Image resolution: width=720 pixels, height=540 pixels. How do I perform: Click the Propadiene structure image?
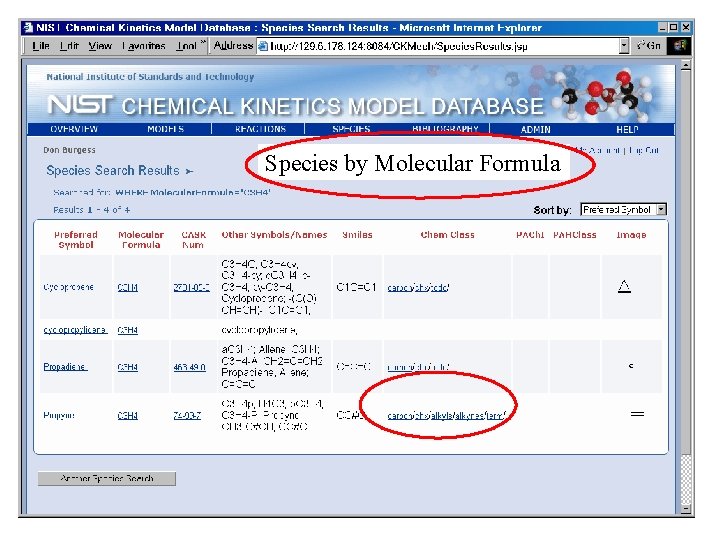point(631,366)
